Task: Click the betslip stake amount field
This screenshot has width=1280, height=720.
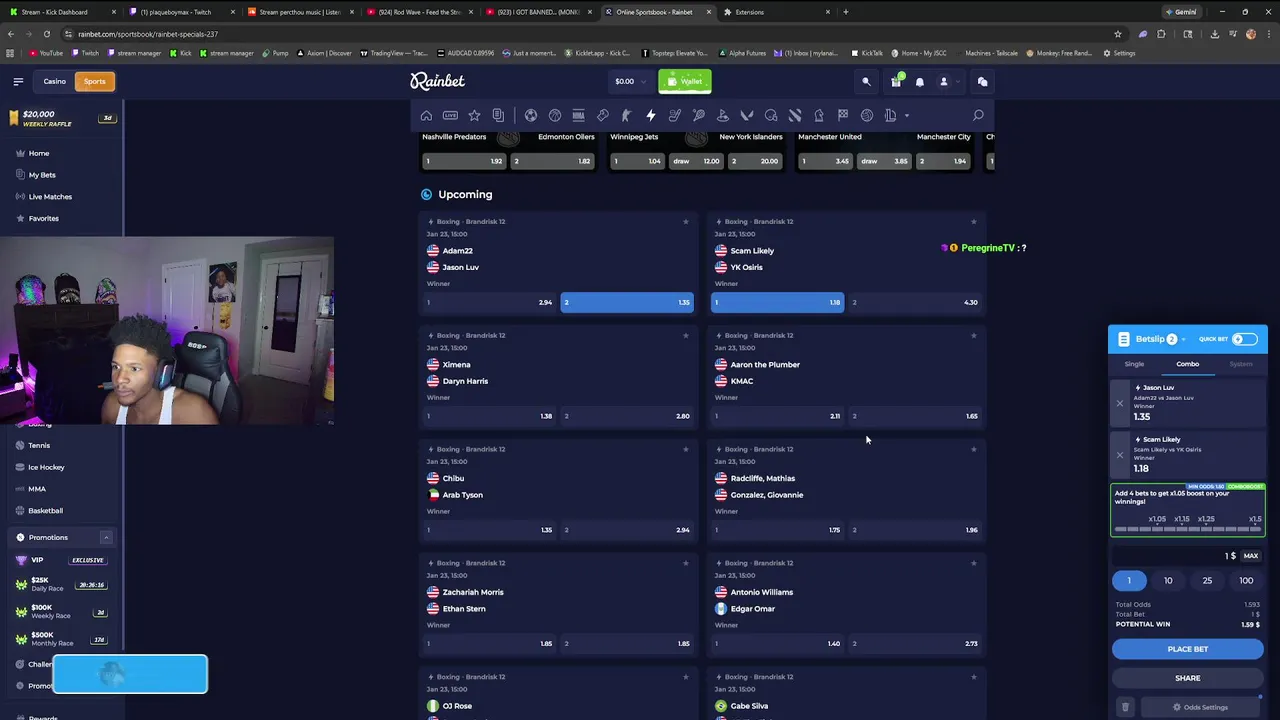Action: click(1175, 556)
